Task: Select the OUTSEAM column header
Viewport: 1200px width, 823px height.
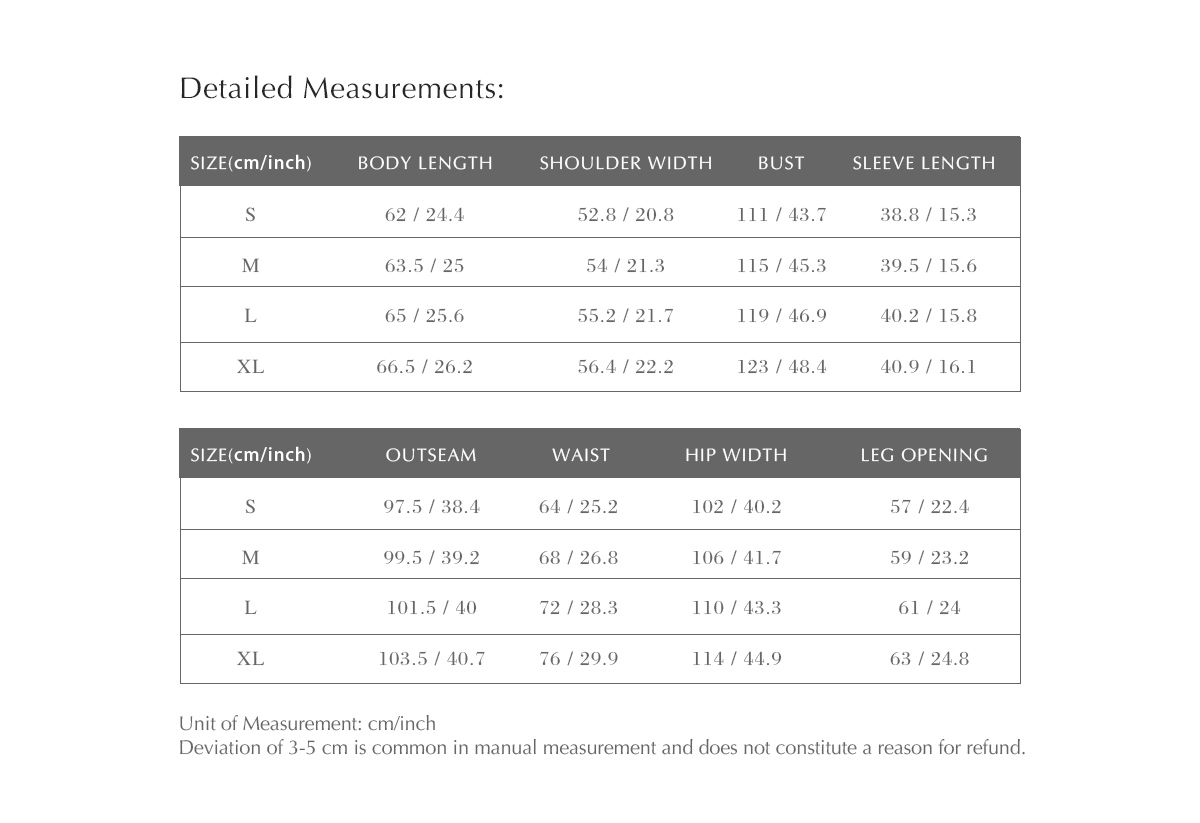Action: click(431, 455)
